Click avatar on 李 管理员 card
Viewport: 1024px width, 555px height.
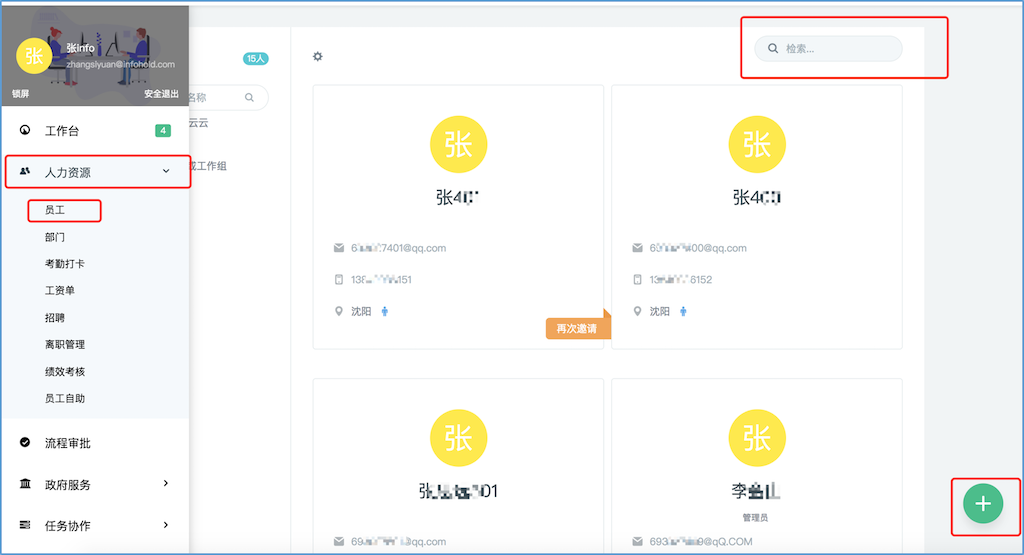757,438
